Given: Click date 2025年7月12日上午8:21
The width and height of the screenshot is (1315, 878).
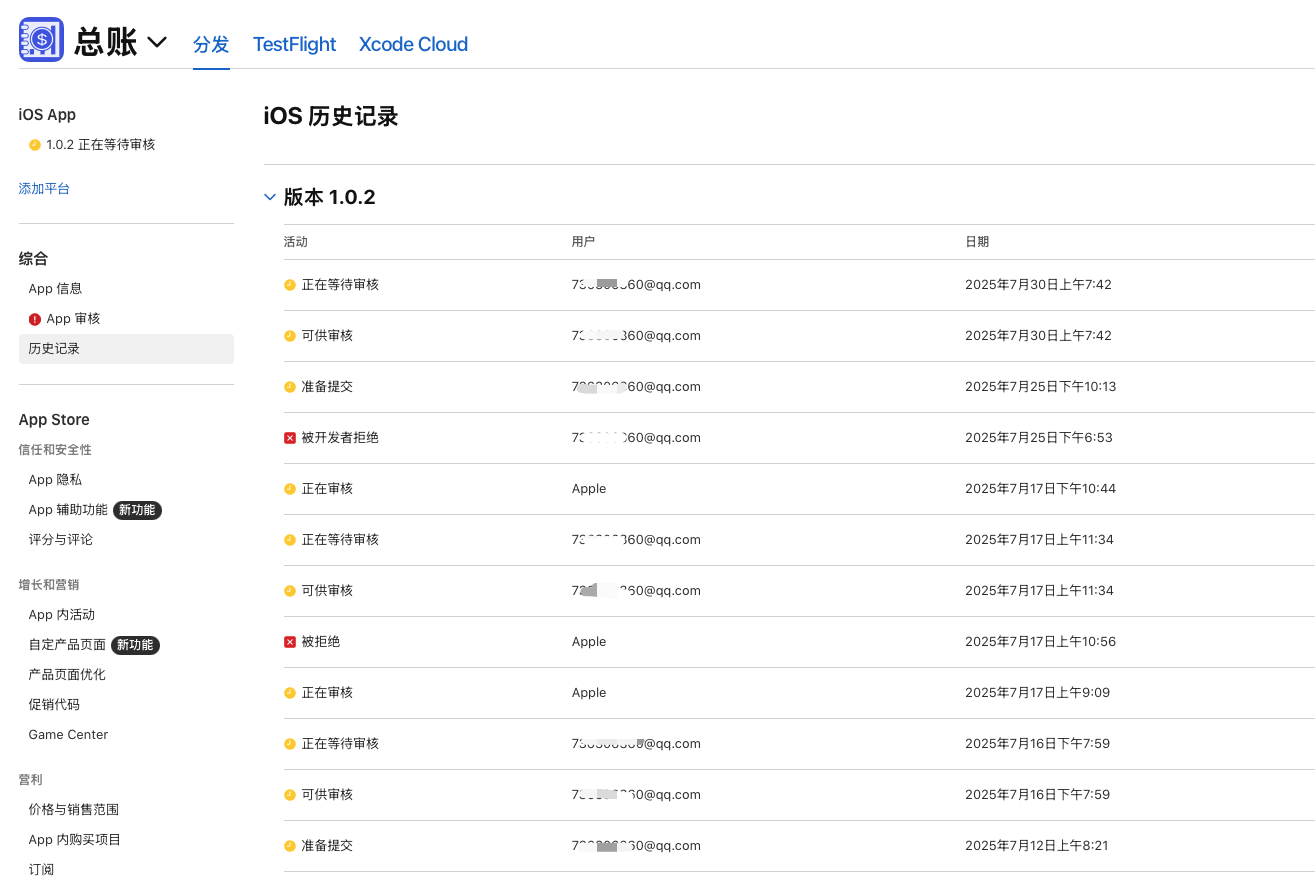Looking at the screenshot, I should [1036, 846].
